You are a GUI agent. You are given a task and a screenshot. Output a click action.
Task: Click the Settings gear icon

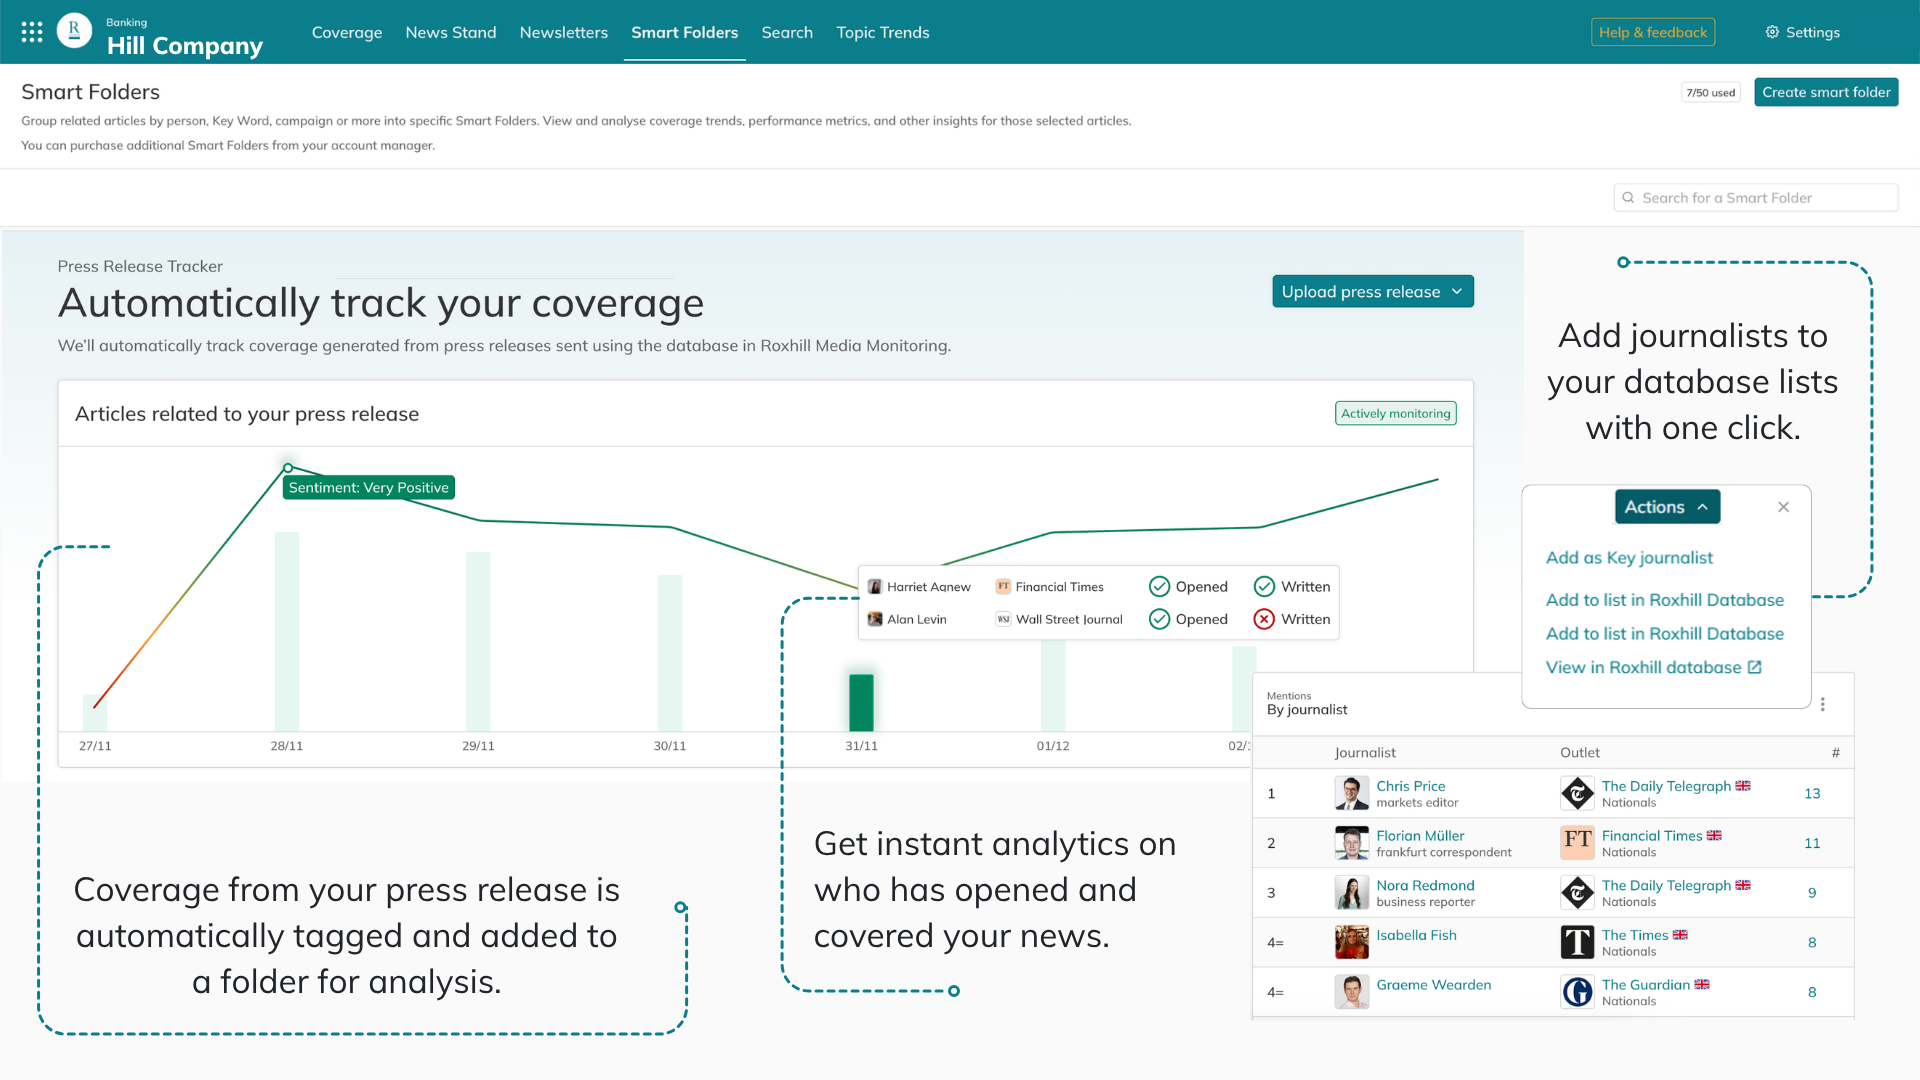(x=1772, y=32)
